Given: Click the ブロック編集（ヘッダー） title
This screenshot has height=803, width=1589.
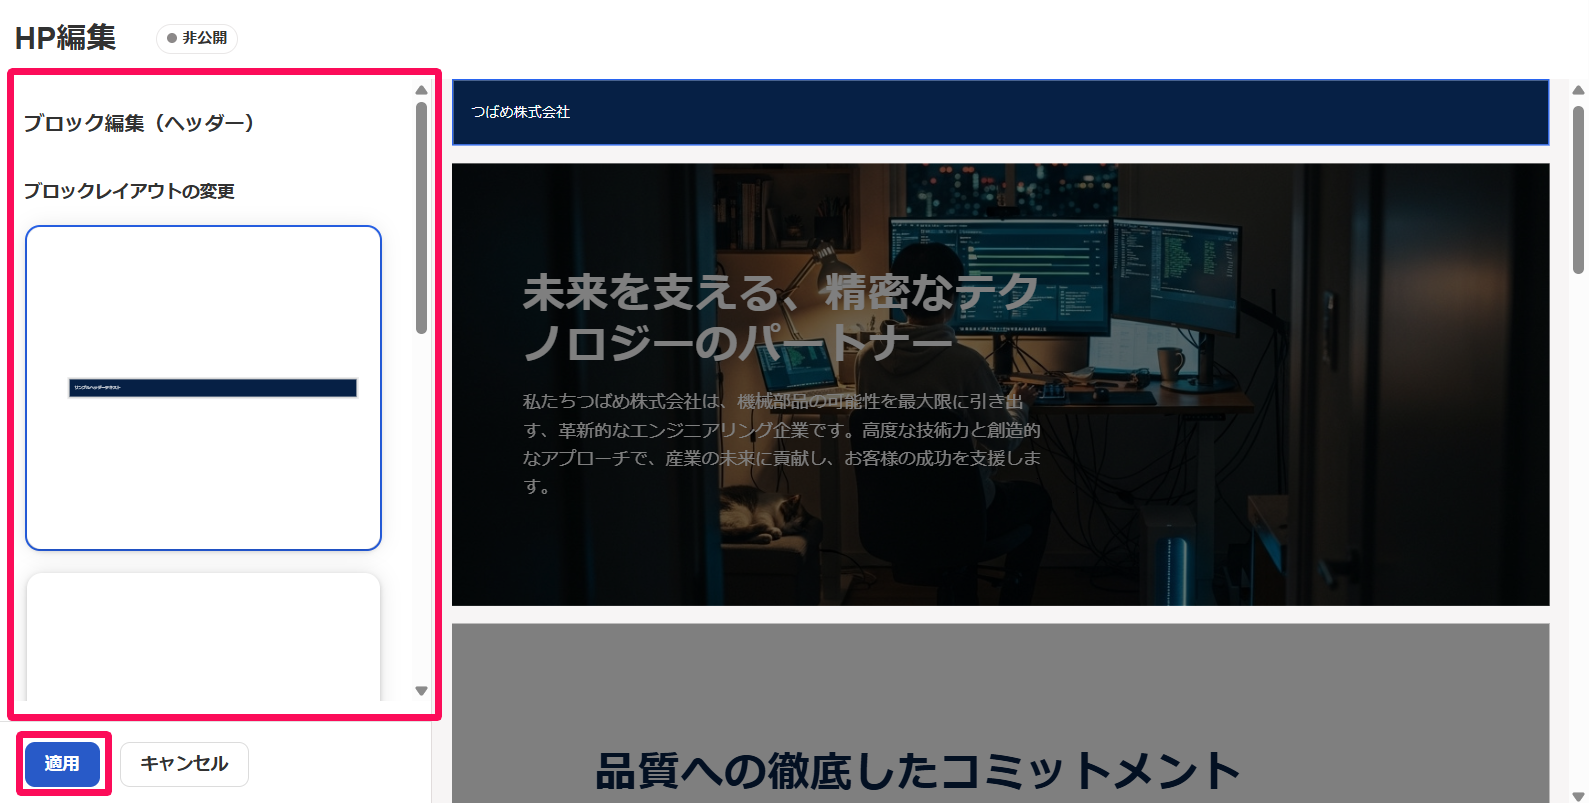Looking at the screenshot, I should coord(139,123).
